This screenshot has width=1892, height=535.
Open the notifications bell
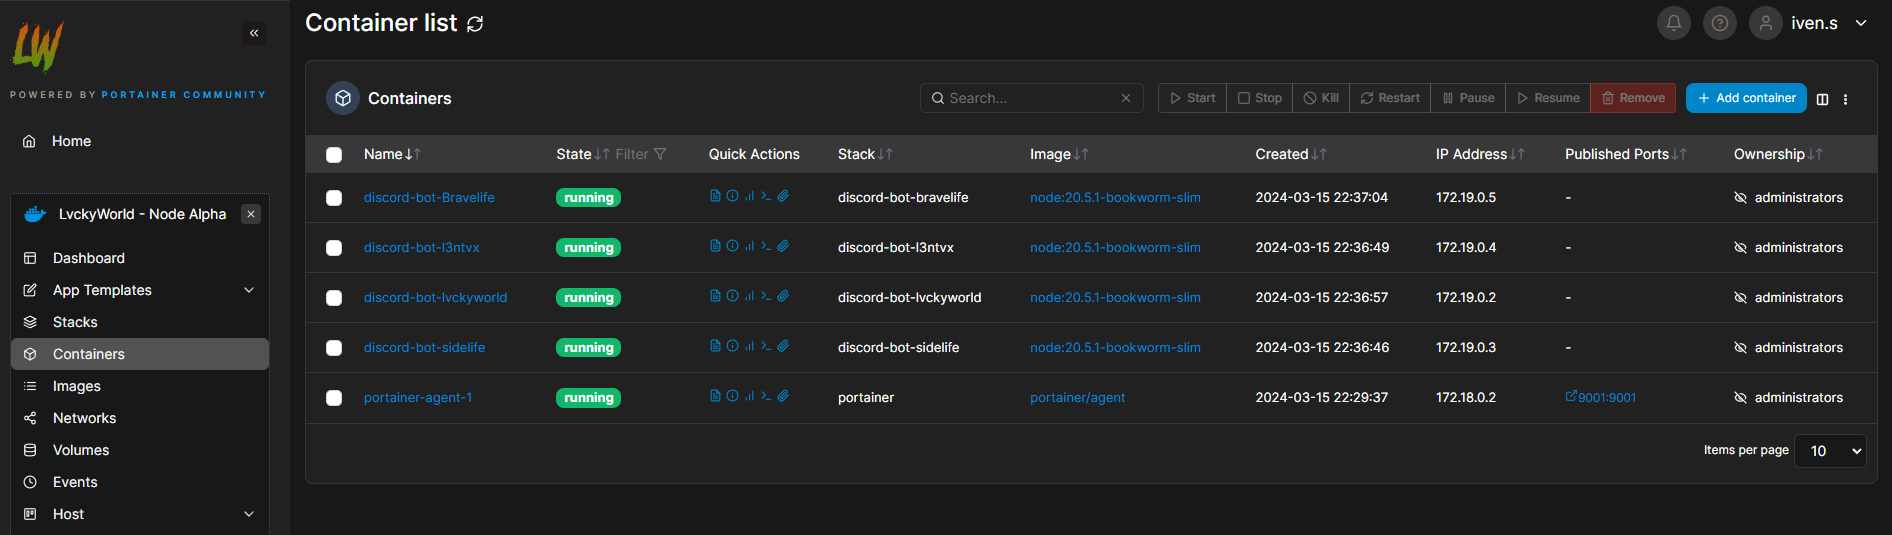pos(1673,23)
